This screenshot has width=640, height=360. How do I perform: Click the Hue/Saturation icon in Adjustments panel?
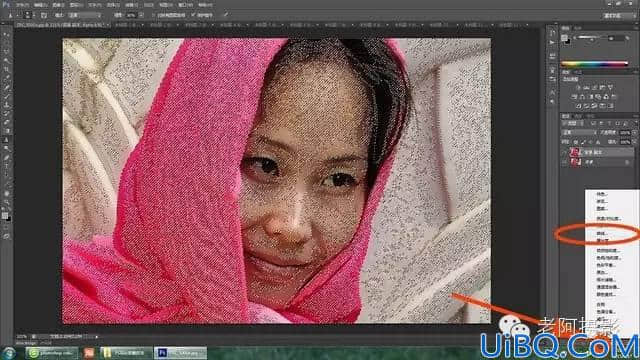[573, 97]
